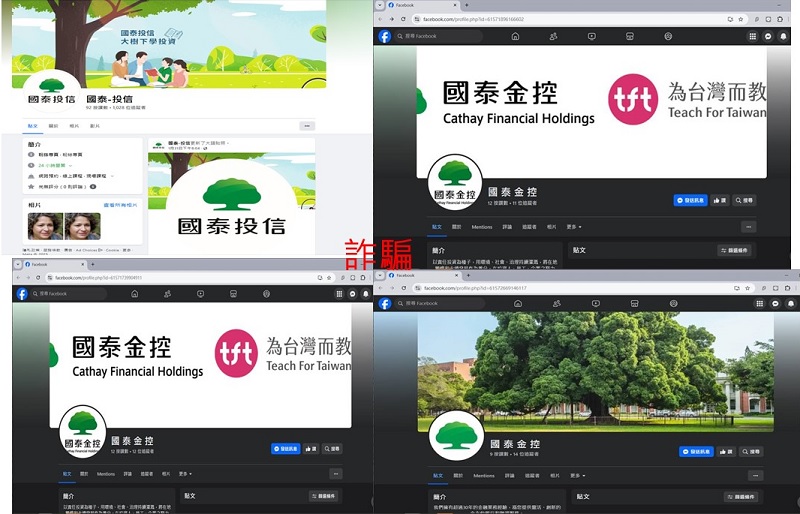The height and width of the screenshot is (514, 800).
Task: Close Facebook tab in upper-right browser window
Action: click(455, 5)
